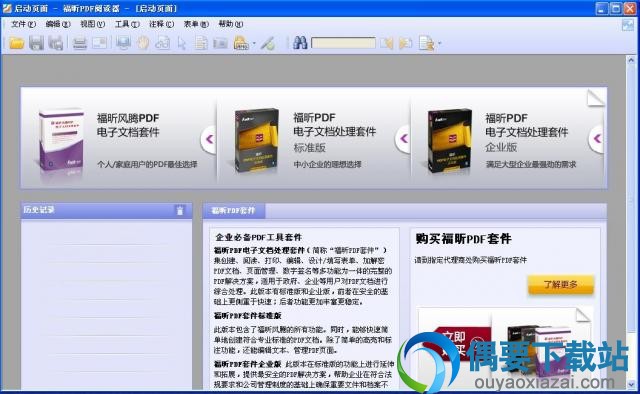Viewport: 640px width, 394px height.
Task: Click the search options document icon
Action: click(427, 42)
